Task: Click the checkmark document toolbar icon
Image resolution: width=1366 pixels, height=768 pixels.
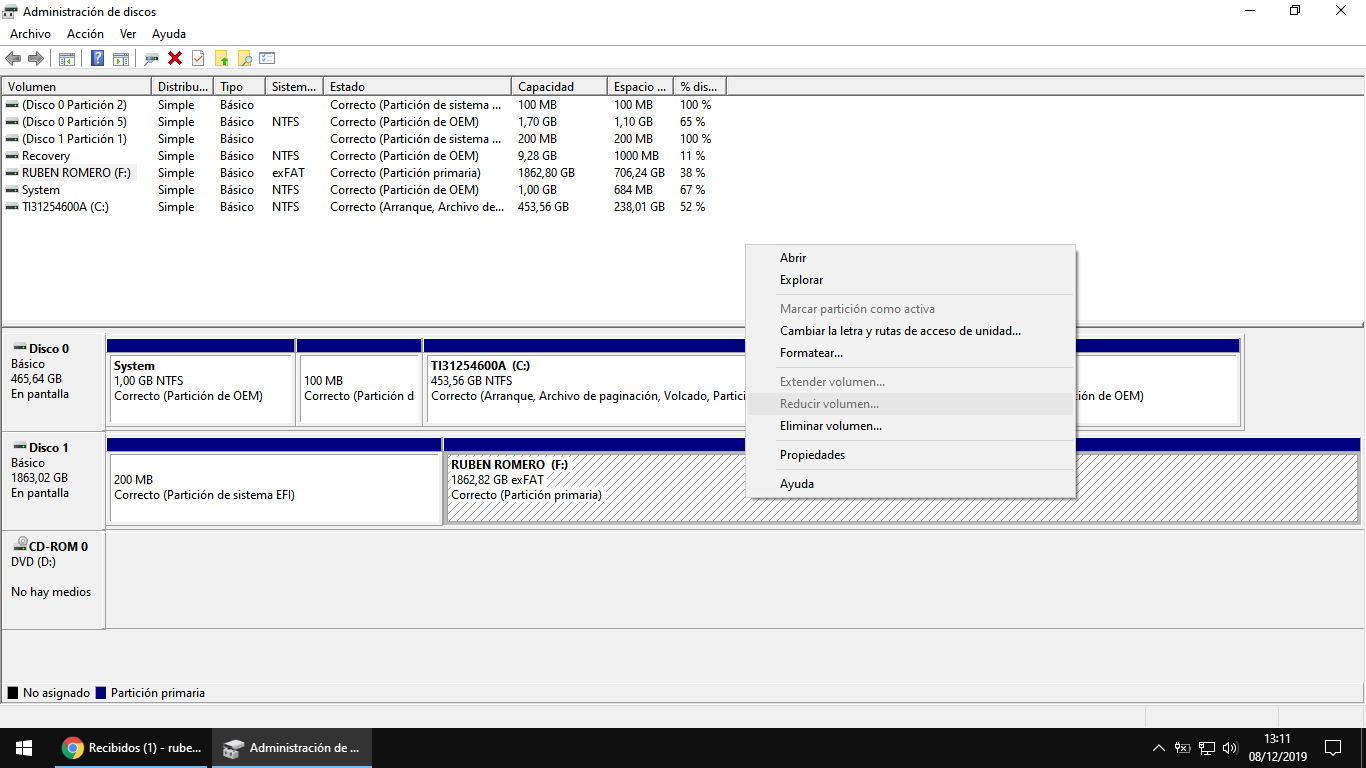Action: tap(198, 58)
